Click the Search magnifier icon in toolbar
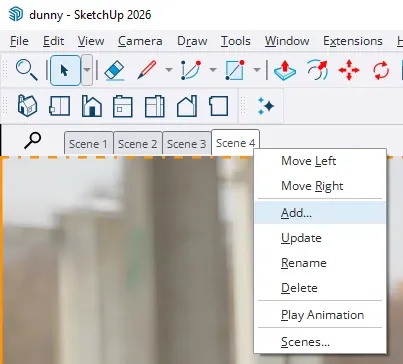Viewport: 403px width, 364px height. click(x=27, y=70)
